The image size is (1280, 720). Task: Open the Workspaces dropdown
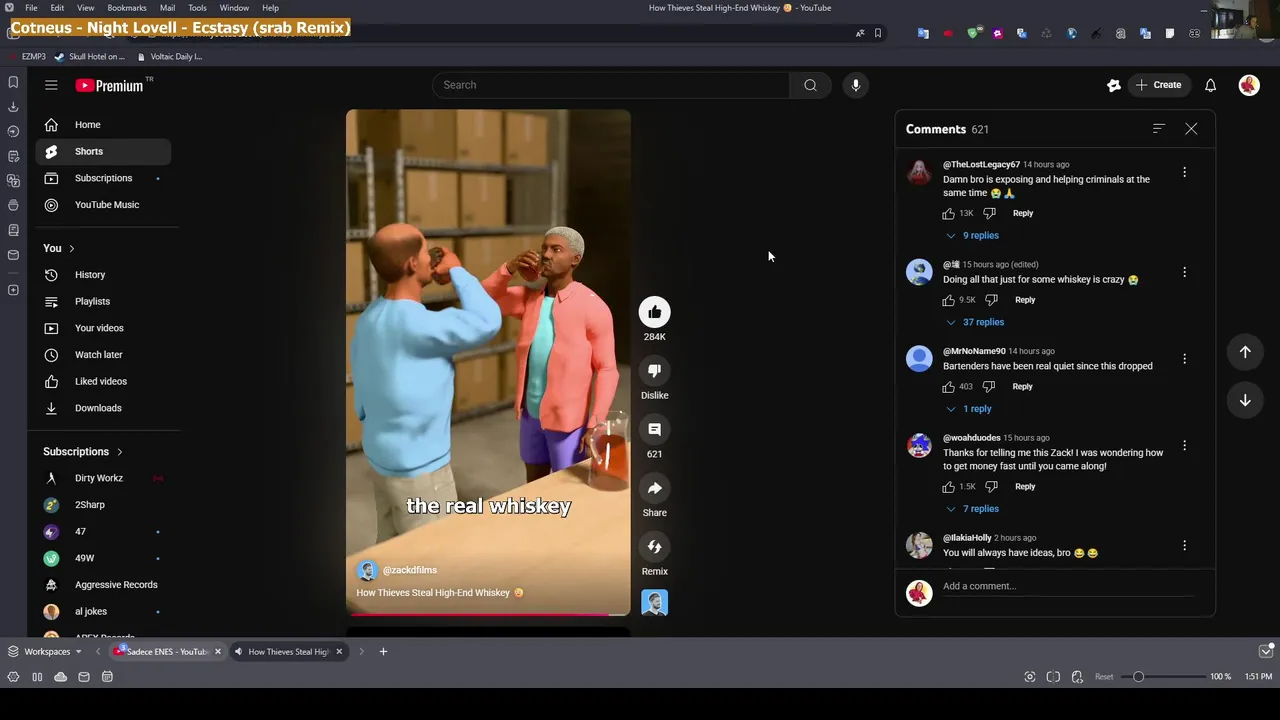[x=45, y=652]
